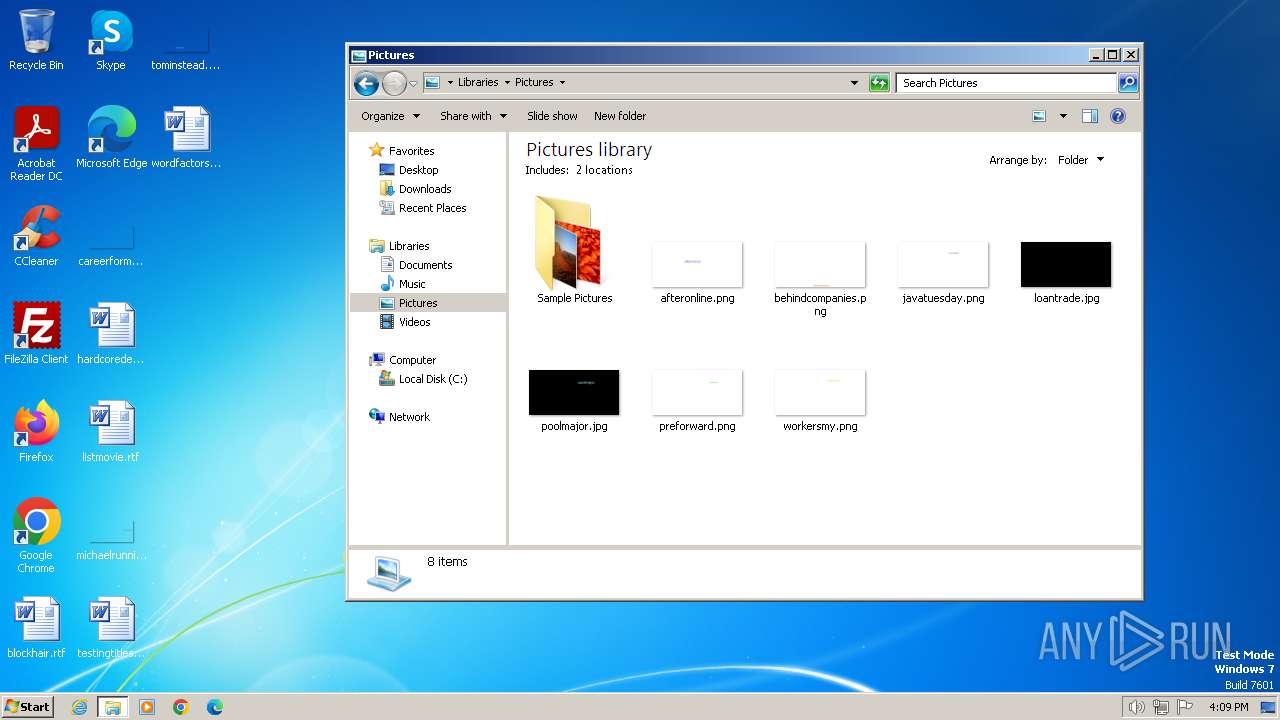Click the Forward navigation arrow in Explorer
This screenshot has height=720, width=1280.
pyautogui.click(x=395, y=83)
